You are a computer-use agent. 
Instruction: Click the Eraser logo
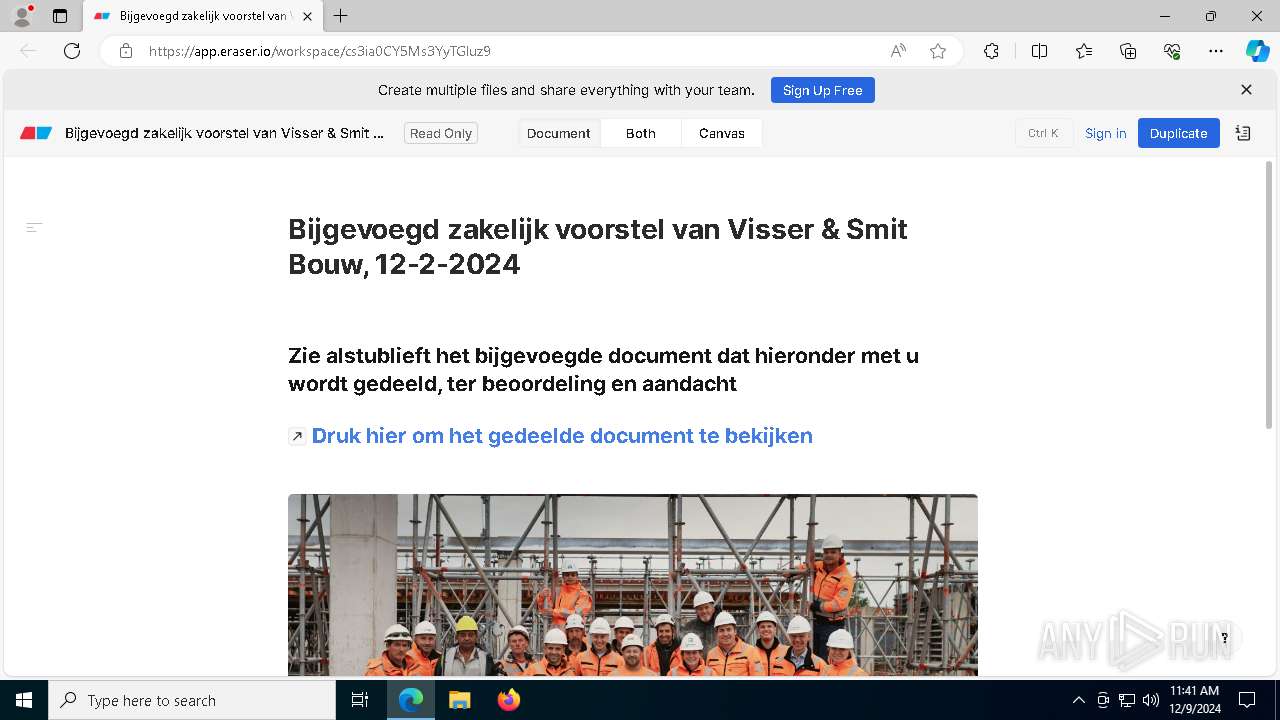36,133
